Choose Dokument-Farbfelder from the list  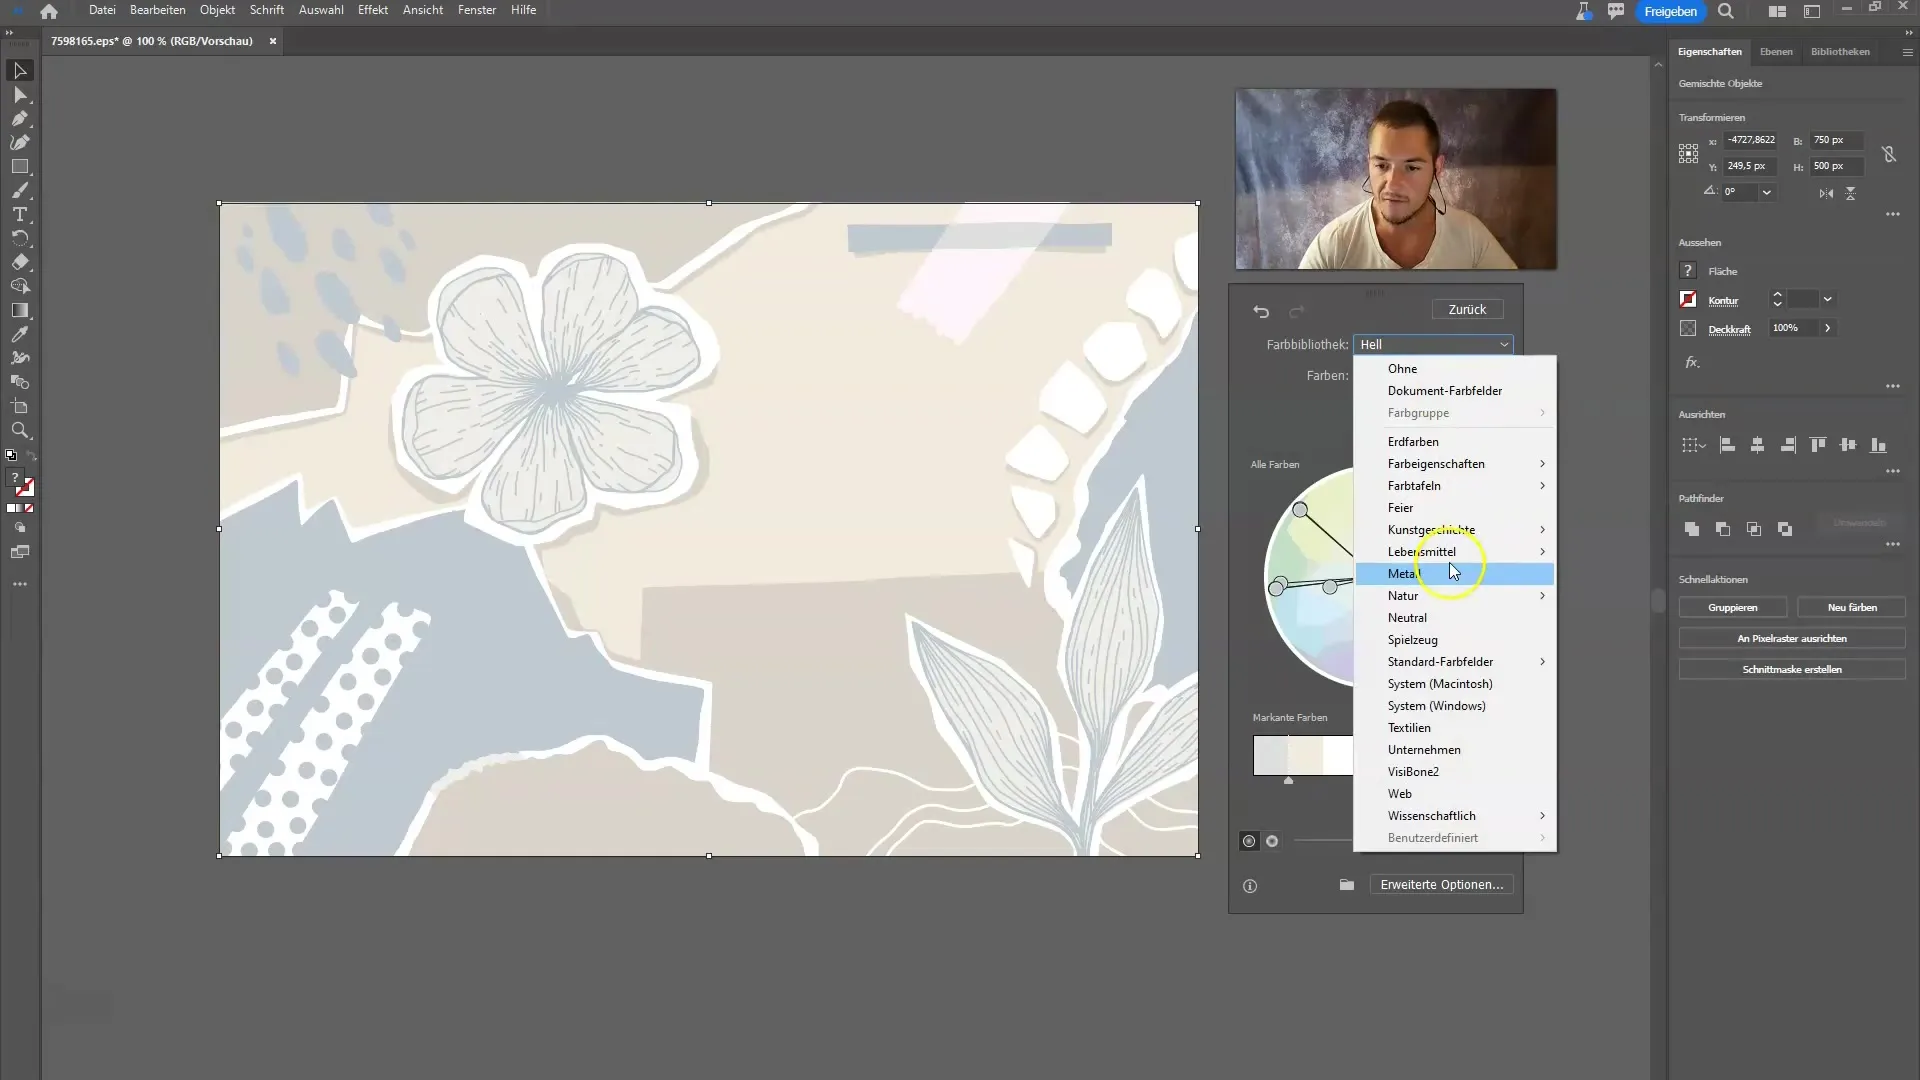(x=1455, y=391)
